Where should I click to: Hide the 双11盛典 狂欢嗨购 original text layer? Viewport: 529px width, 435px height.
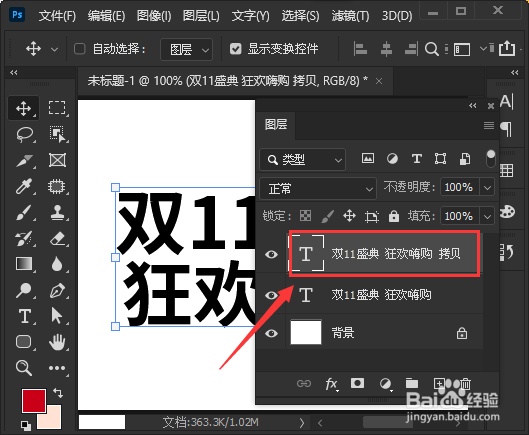[272, 296]
